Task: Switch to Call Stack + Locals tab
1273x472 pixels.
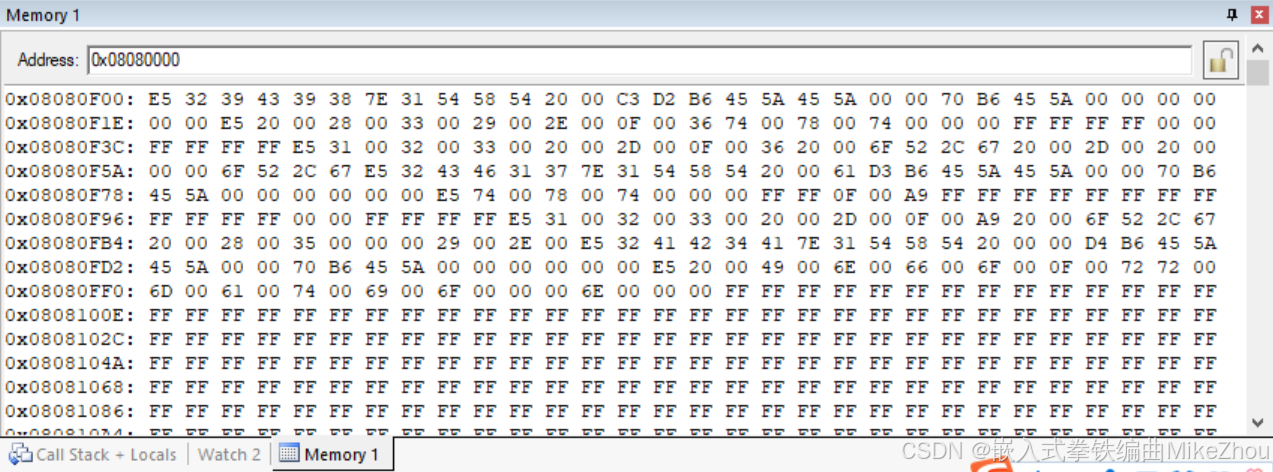Action: (x=93, y=454)
